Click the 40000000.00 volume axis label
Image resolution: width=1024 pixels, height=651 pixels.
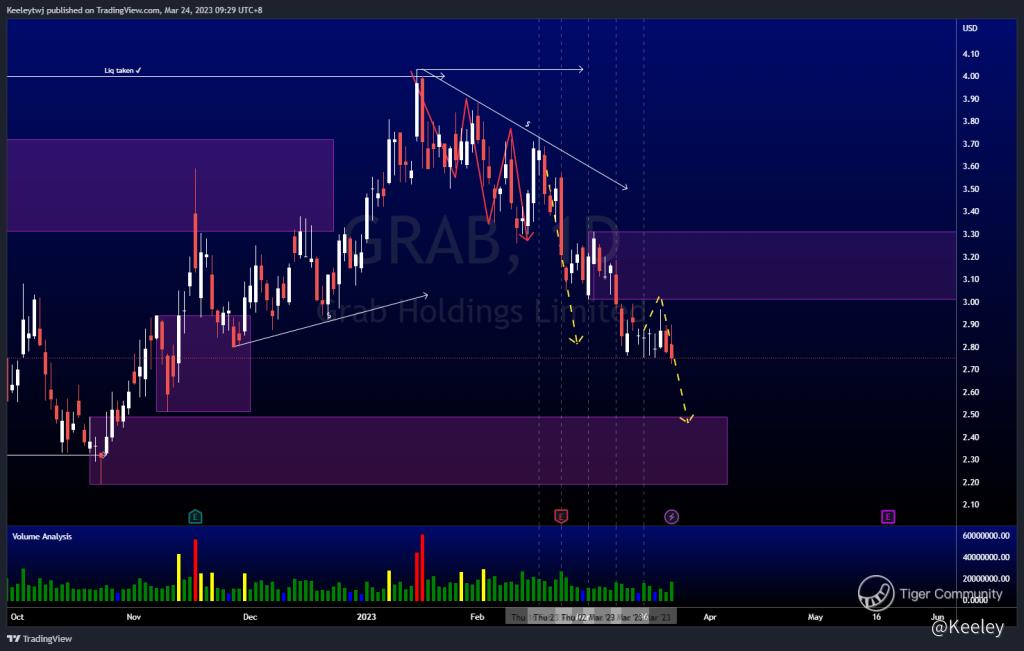[985, 558]
